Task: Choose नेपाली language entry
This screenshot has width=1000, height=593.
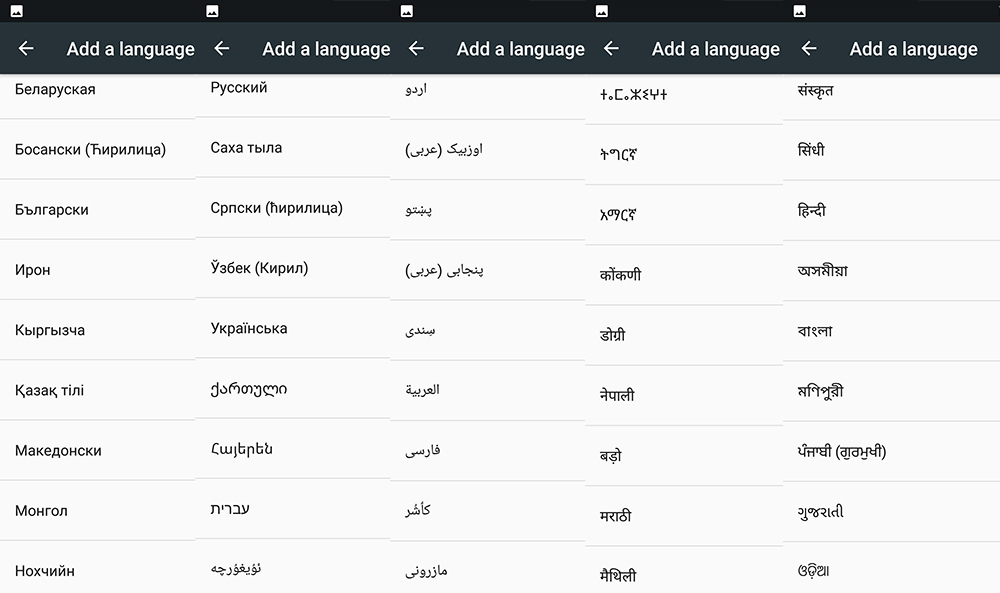Action: click(x=616, y=395)
